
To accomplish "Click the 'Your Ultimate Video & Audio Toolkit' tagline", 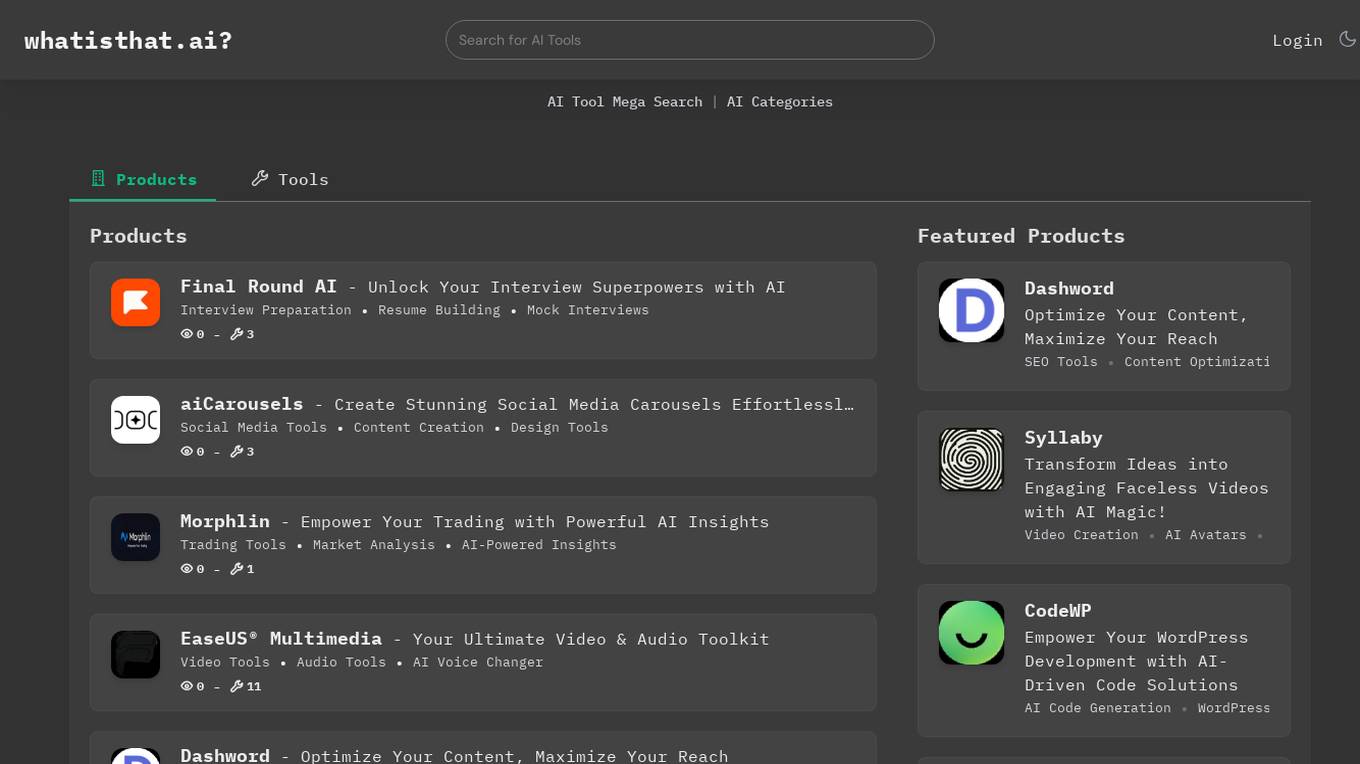I will pos(591,639).
